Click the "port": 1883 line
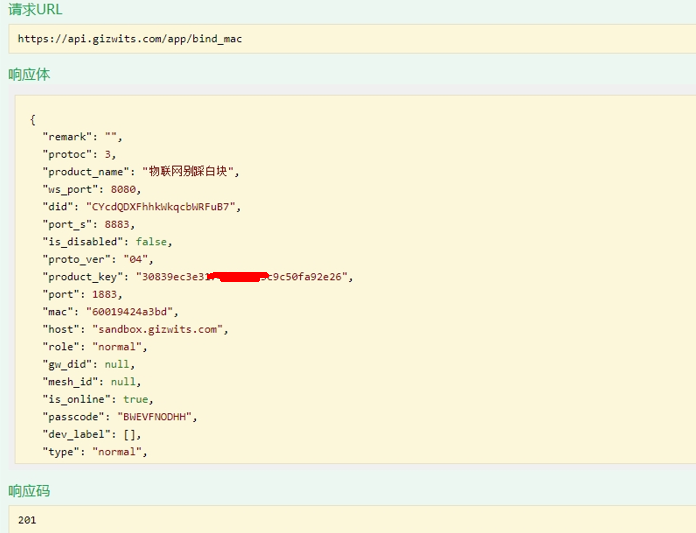This screenshot has width=696, height=533. pos(82,294)
